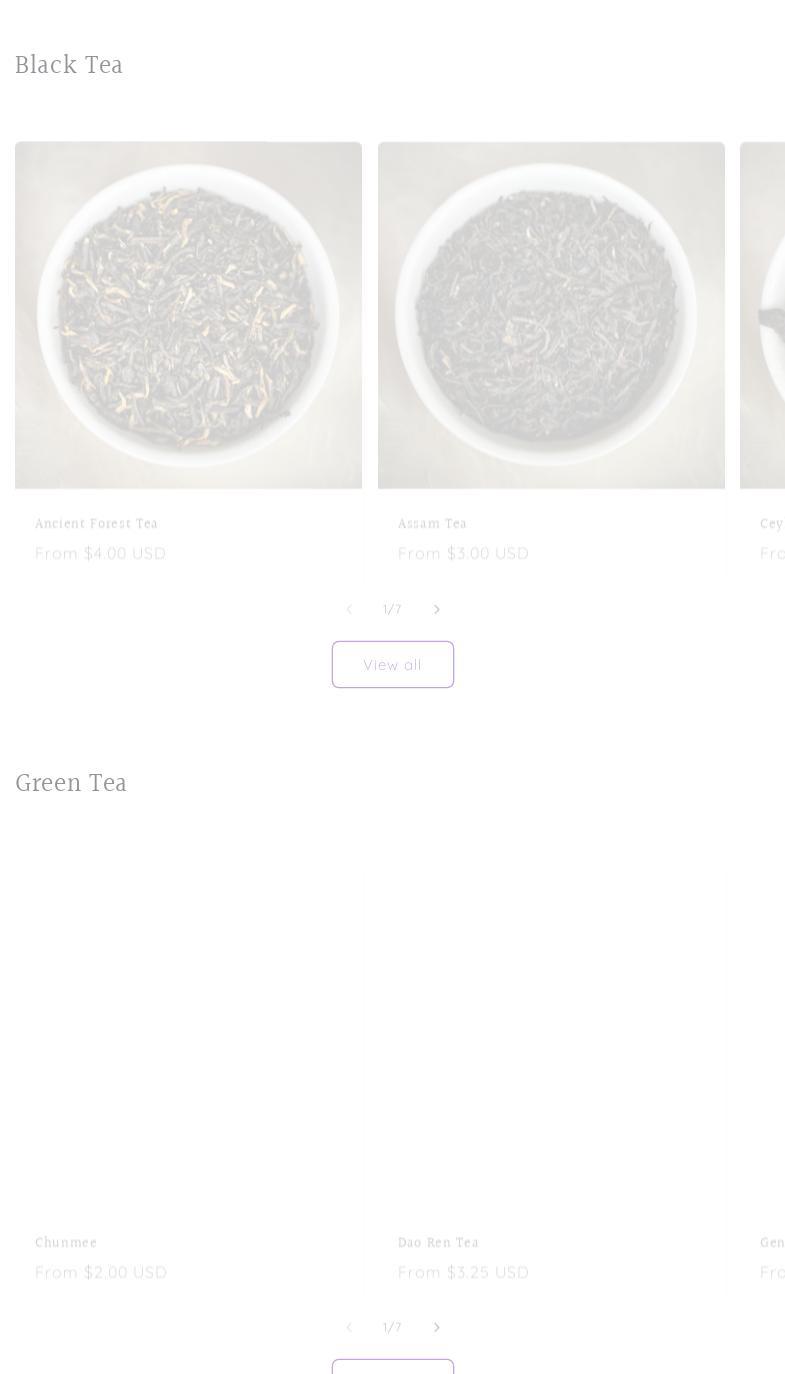Advance the Green Tea carousel to next slide
785x1374 pixels.
pos(436,1327)
